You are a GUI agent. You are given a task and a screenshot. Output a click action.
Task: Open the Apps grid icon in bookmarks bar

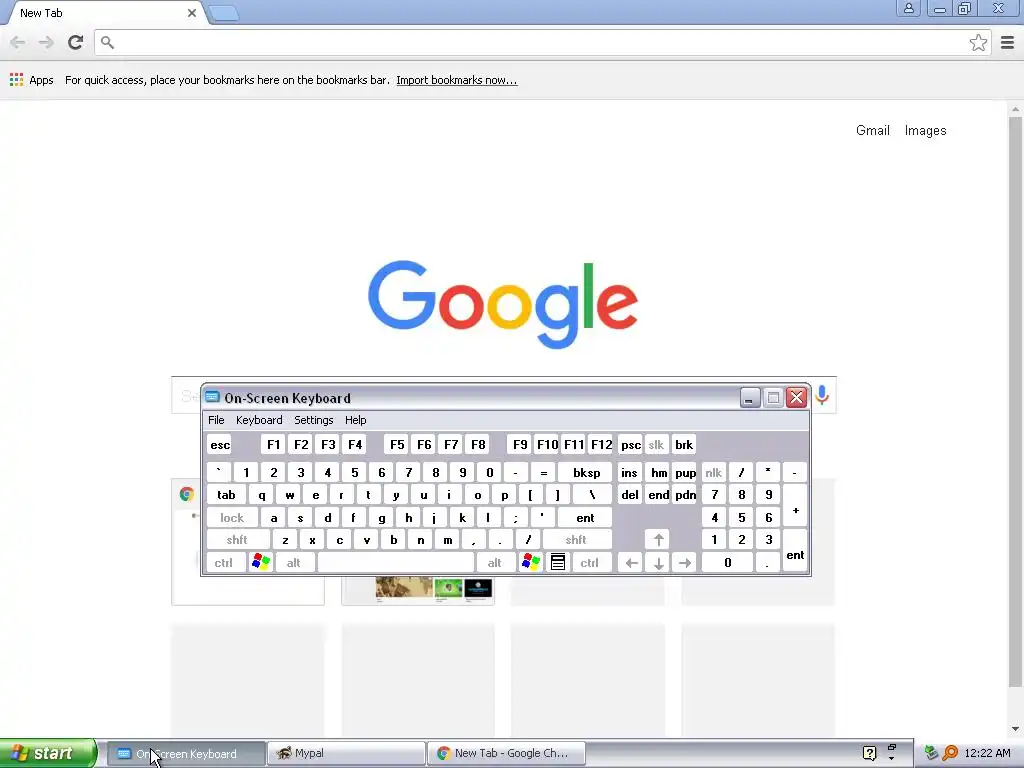16,80
